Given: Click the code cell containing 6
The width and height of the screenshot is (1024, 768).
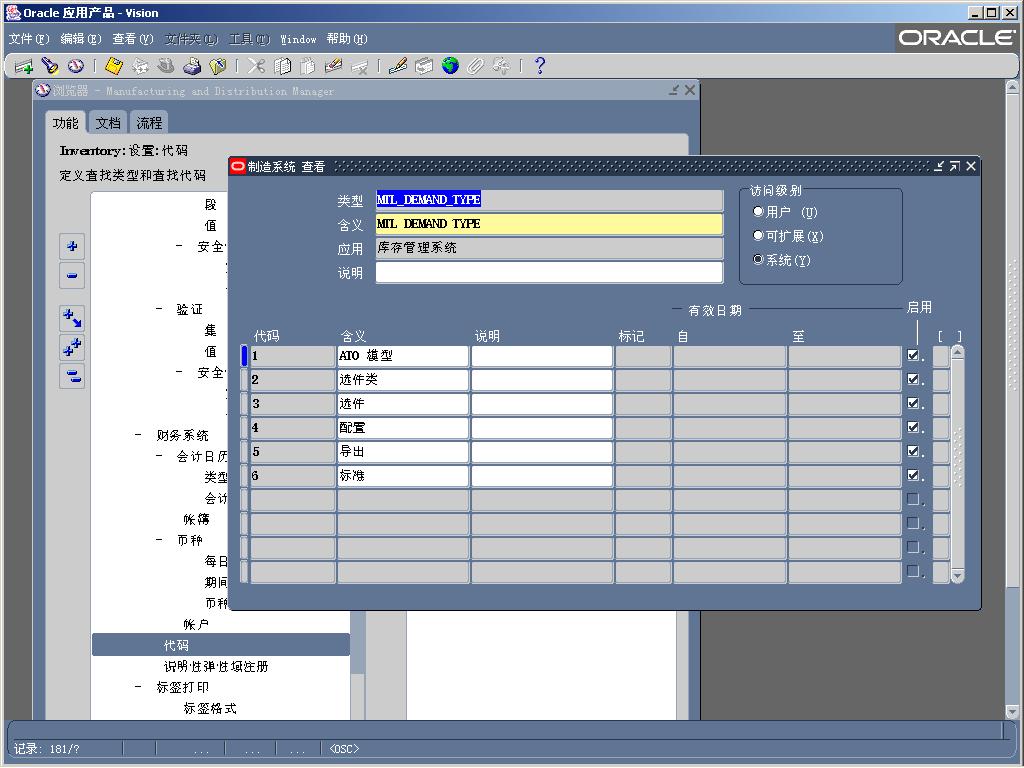Looking at the screenshot, I should (x=293, y=476).
